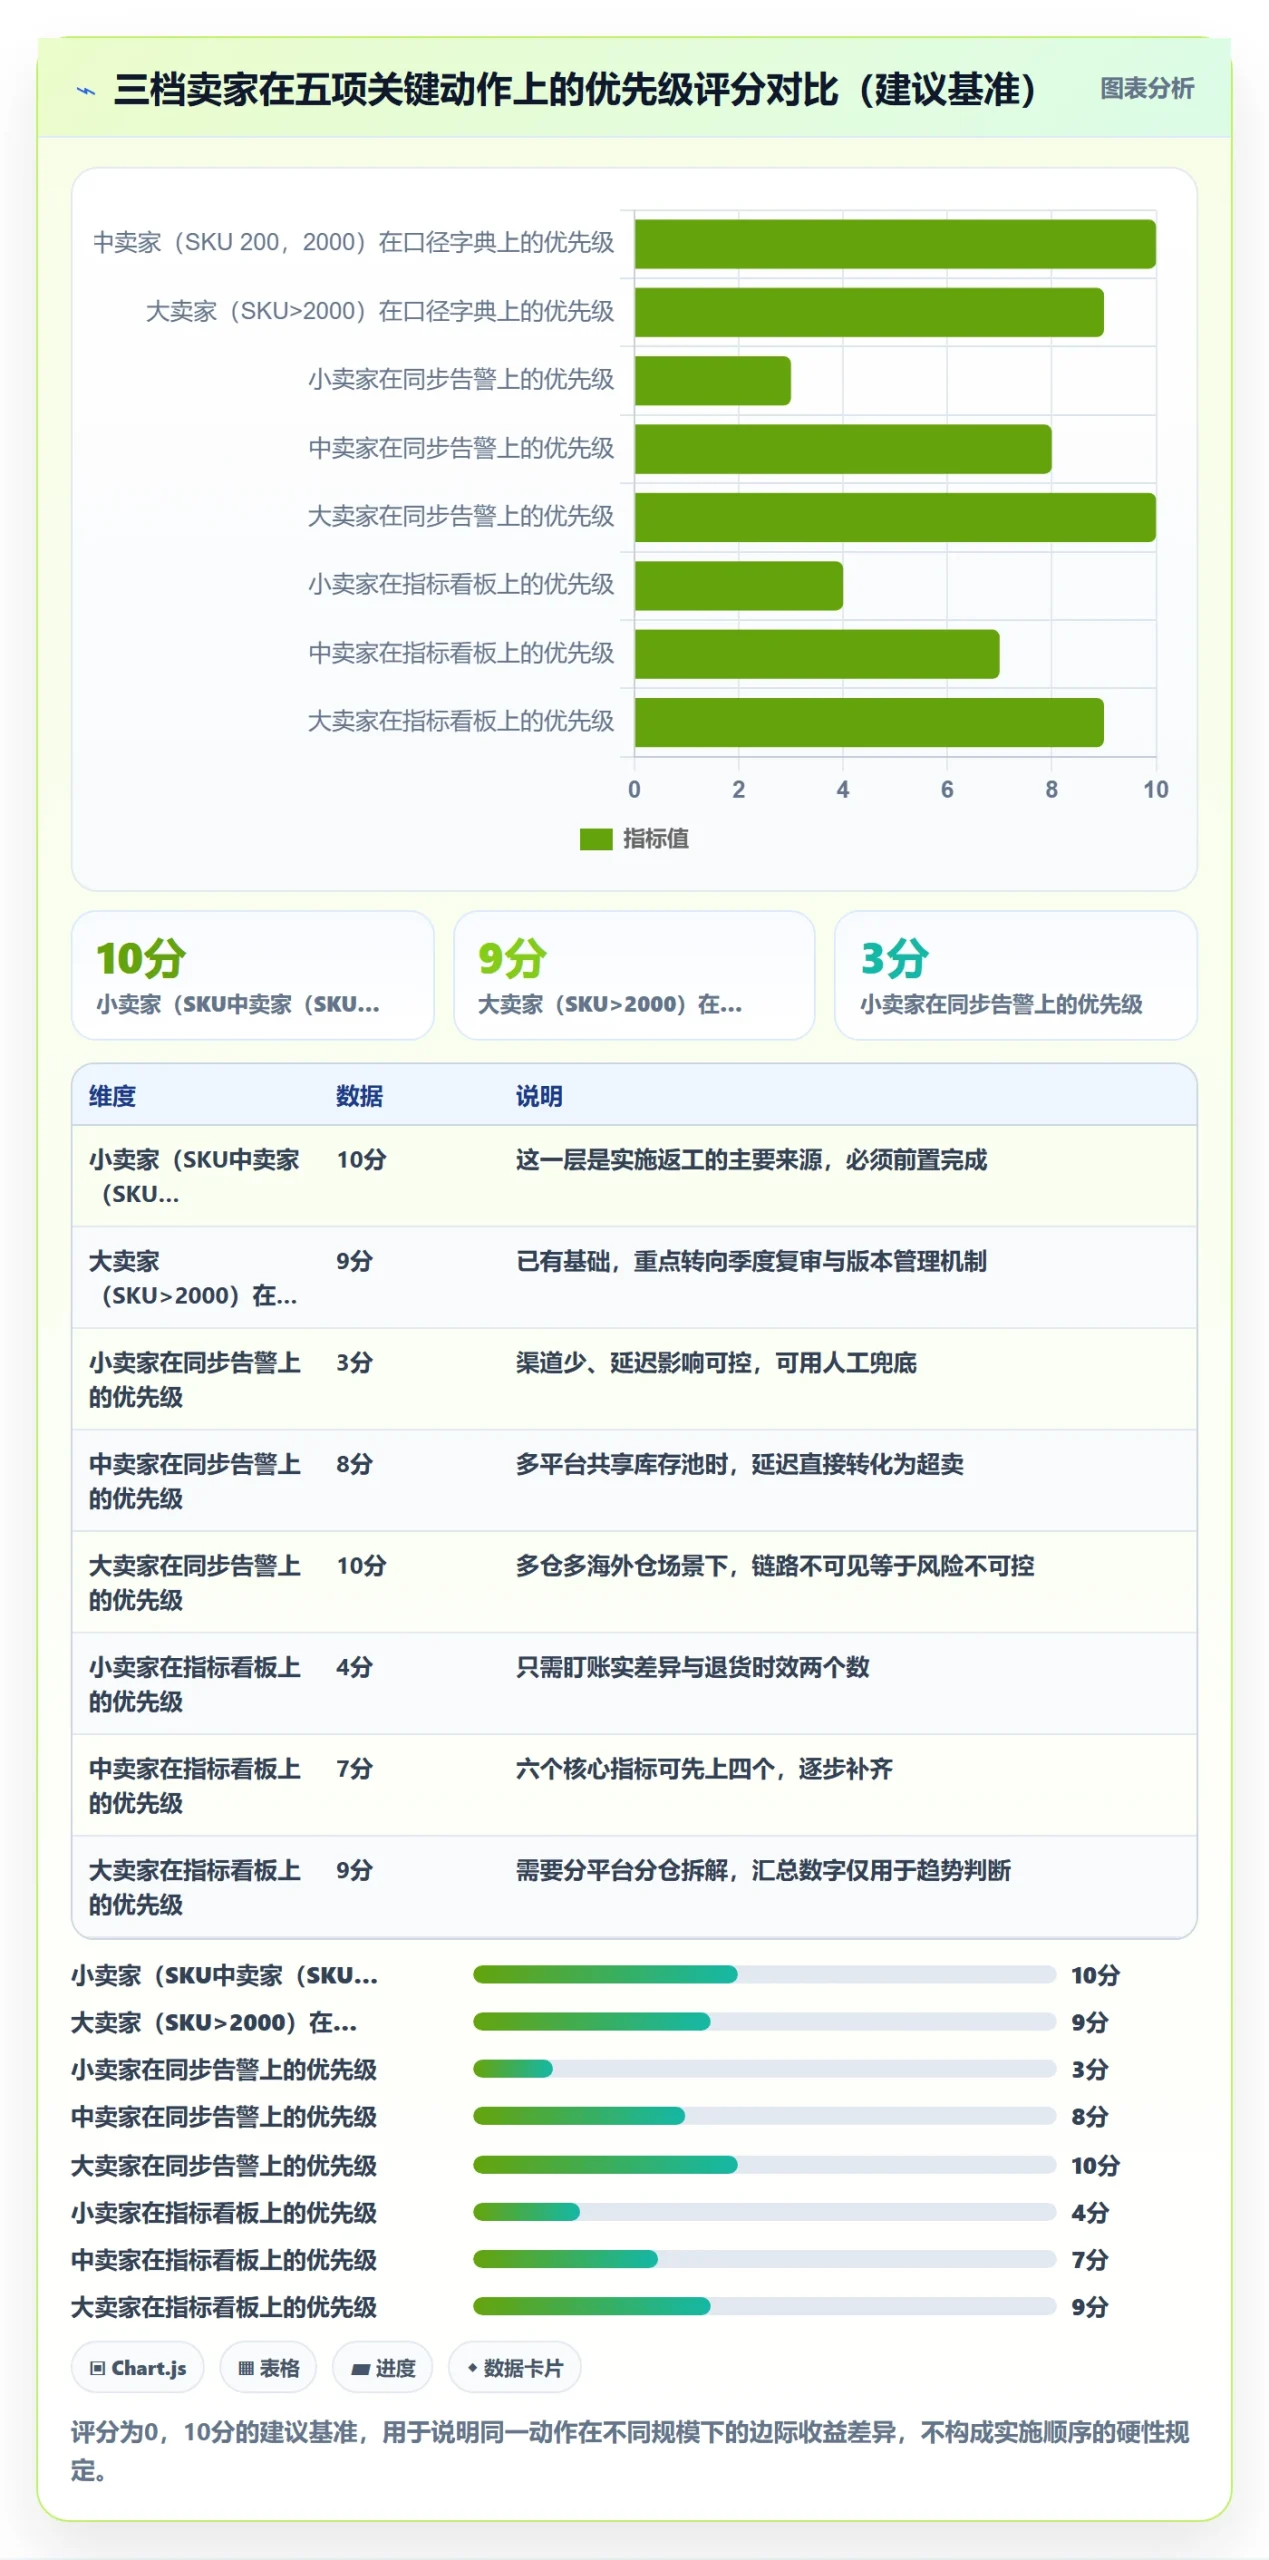Viewport: 1269px width, 2560px height.
Task: Click the 8分 progress bar for 中卖家在同步告警
Action: coord(764,2117)
